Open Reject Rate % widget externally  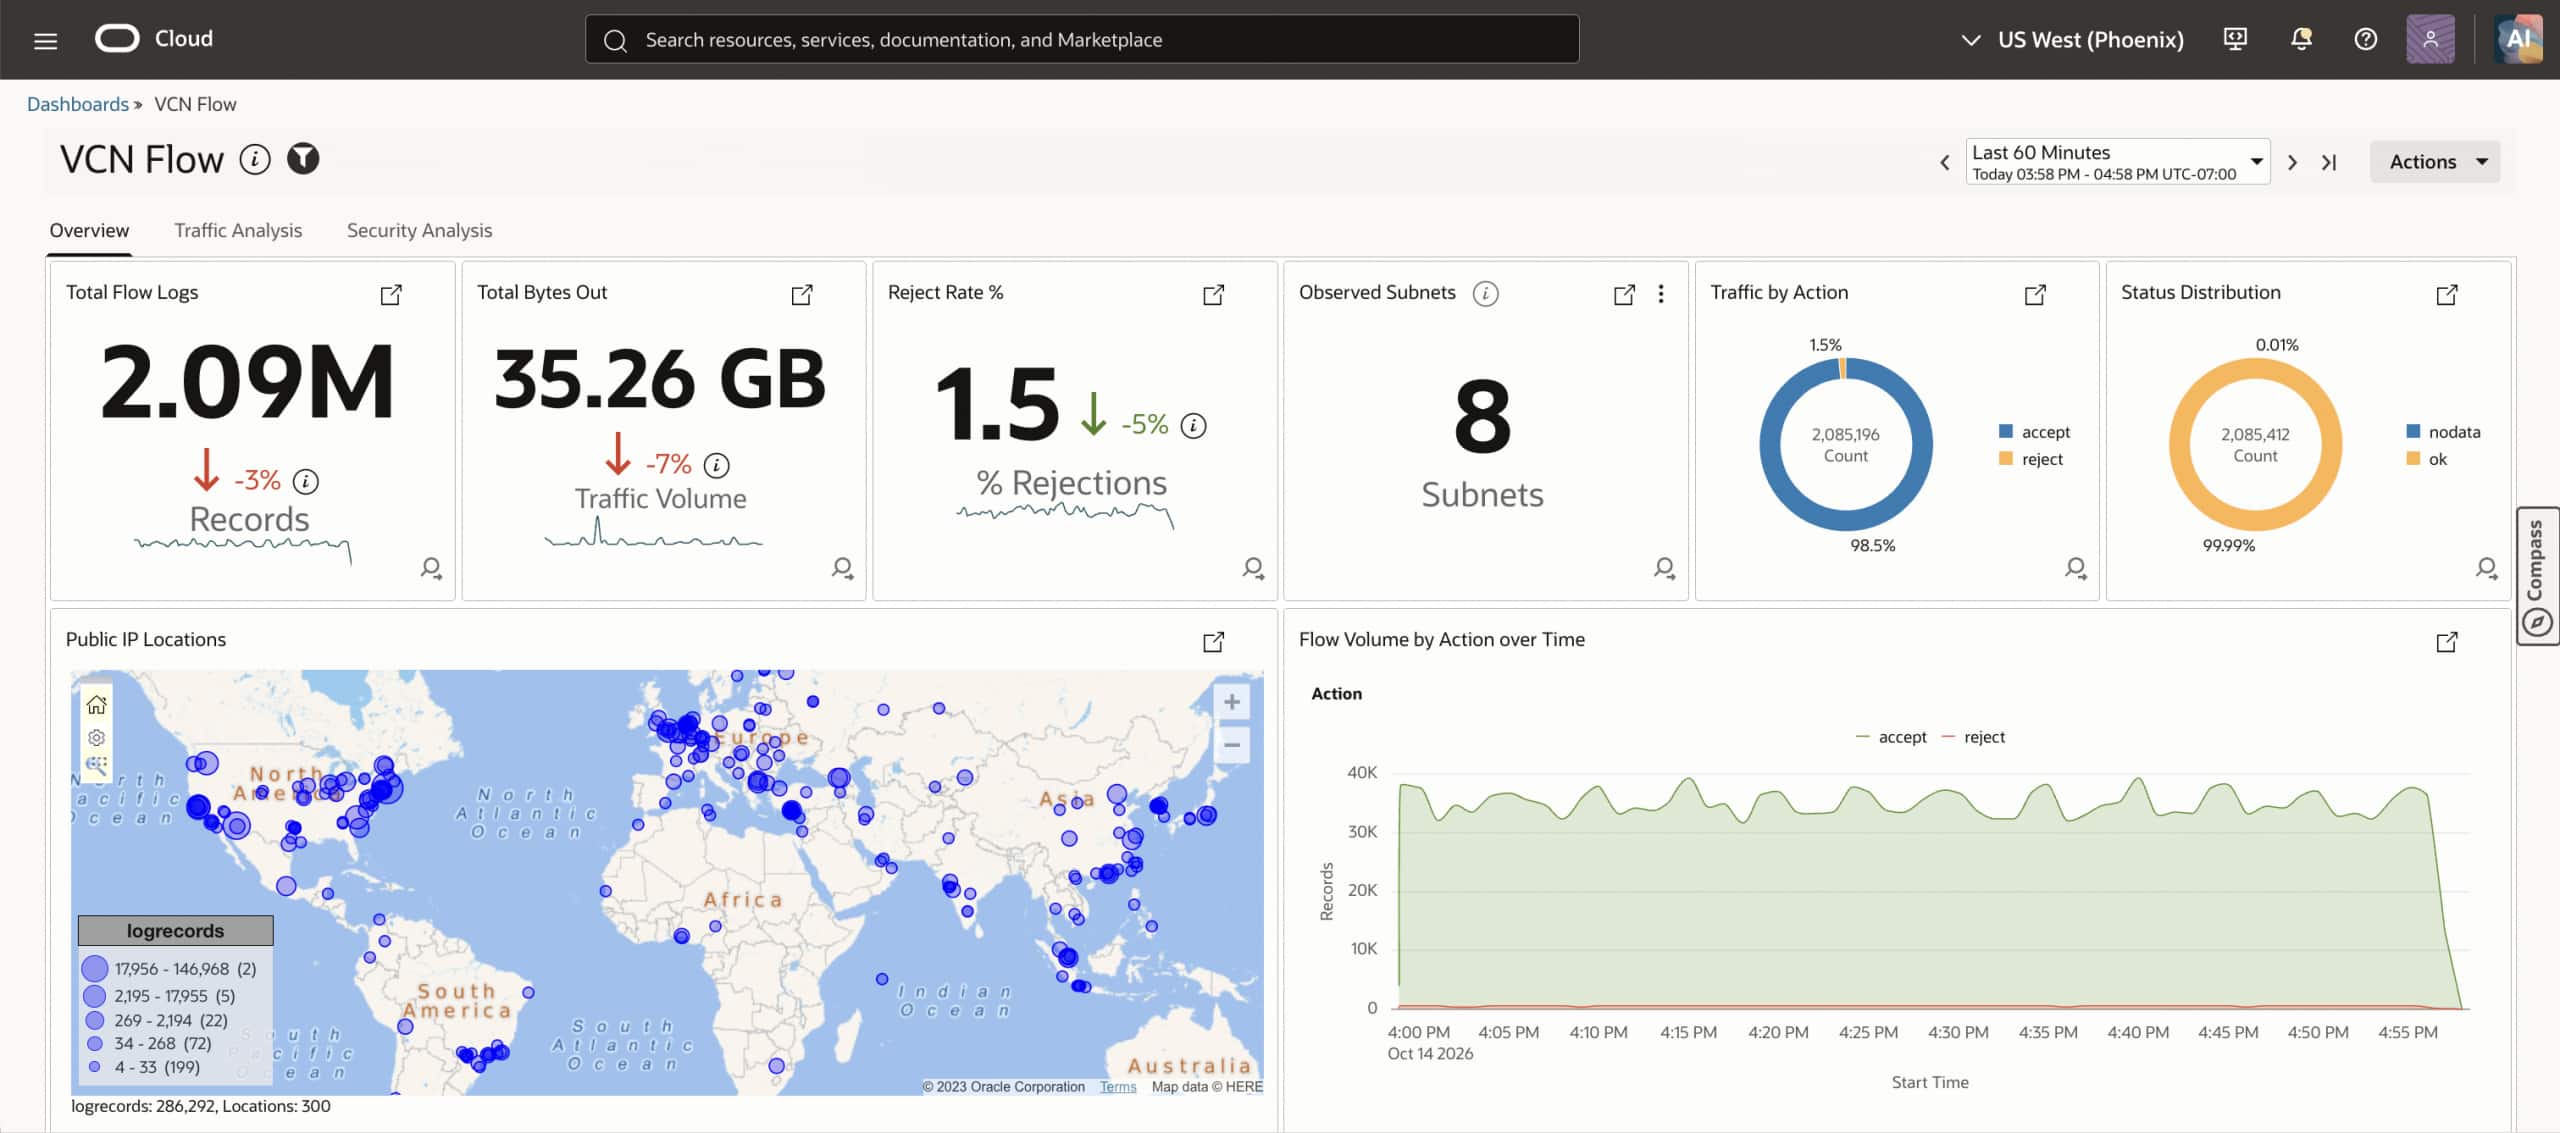pyautogui.click(x=1214, y=294)
